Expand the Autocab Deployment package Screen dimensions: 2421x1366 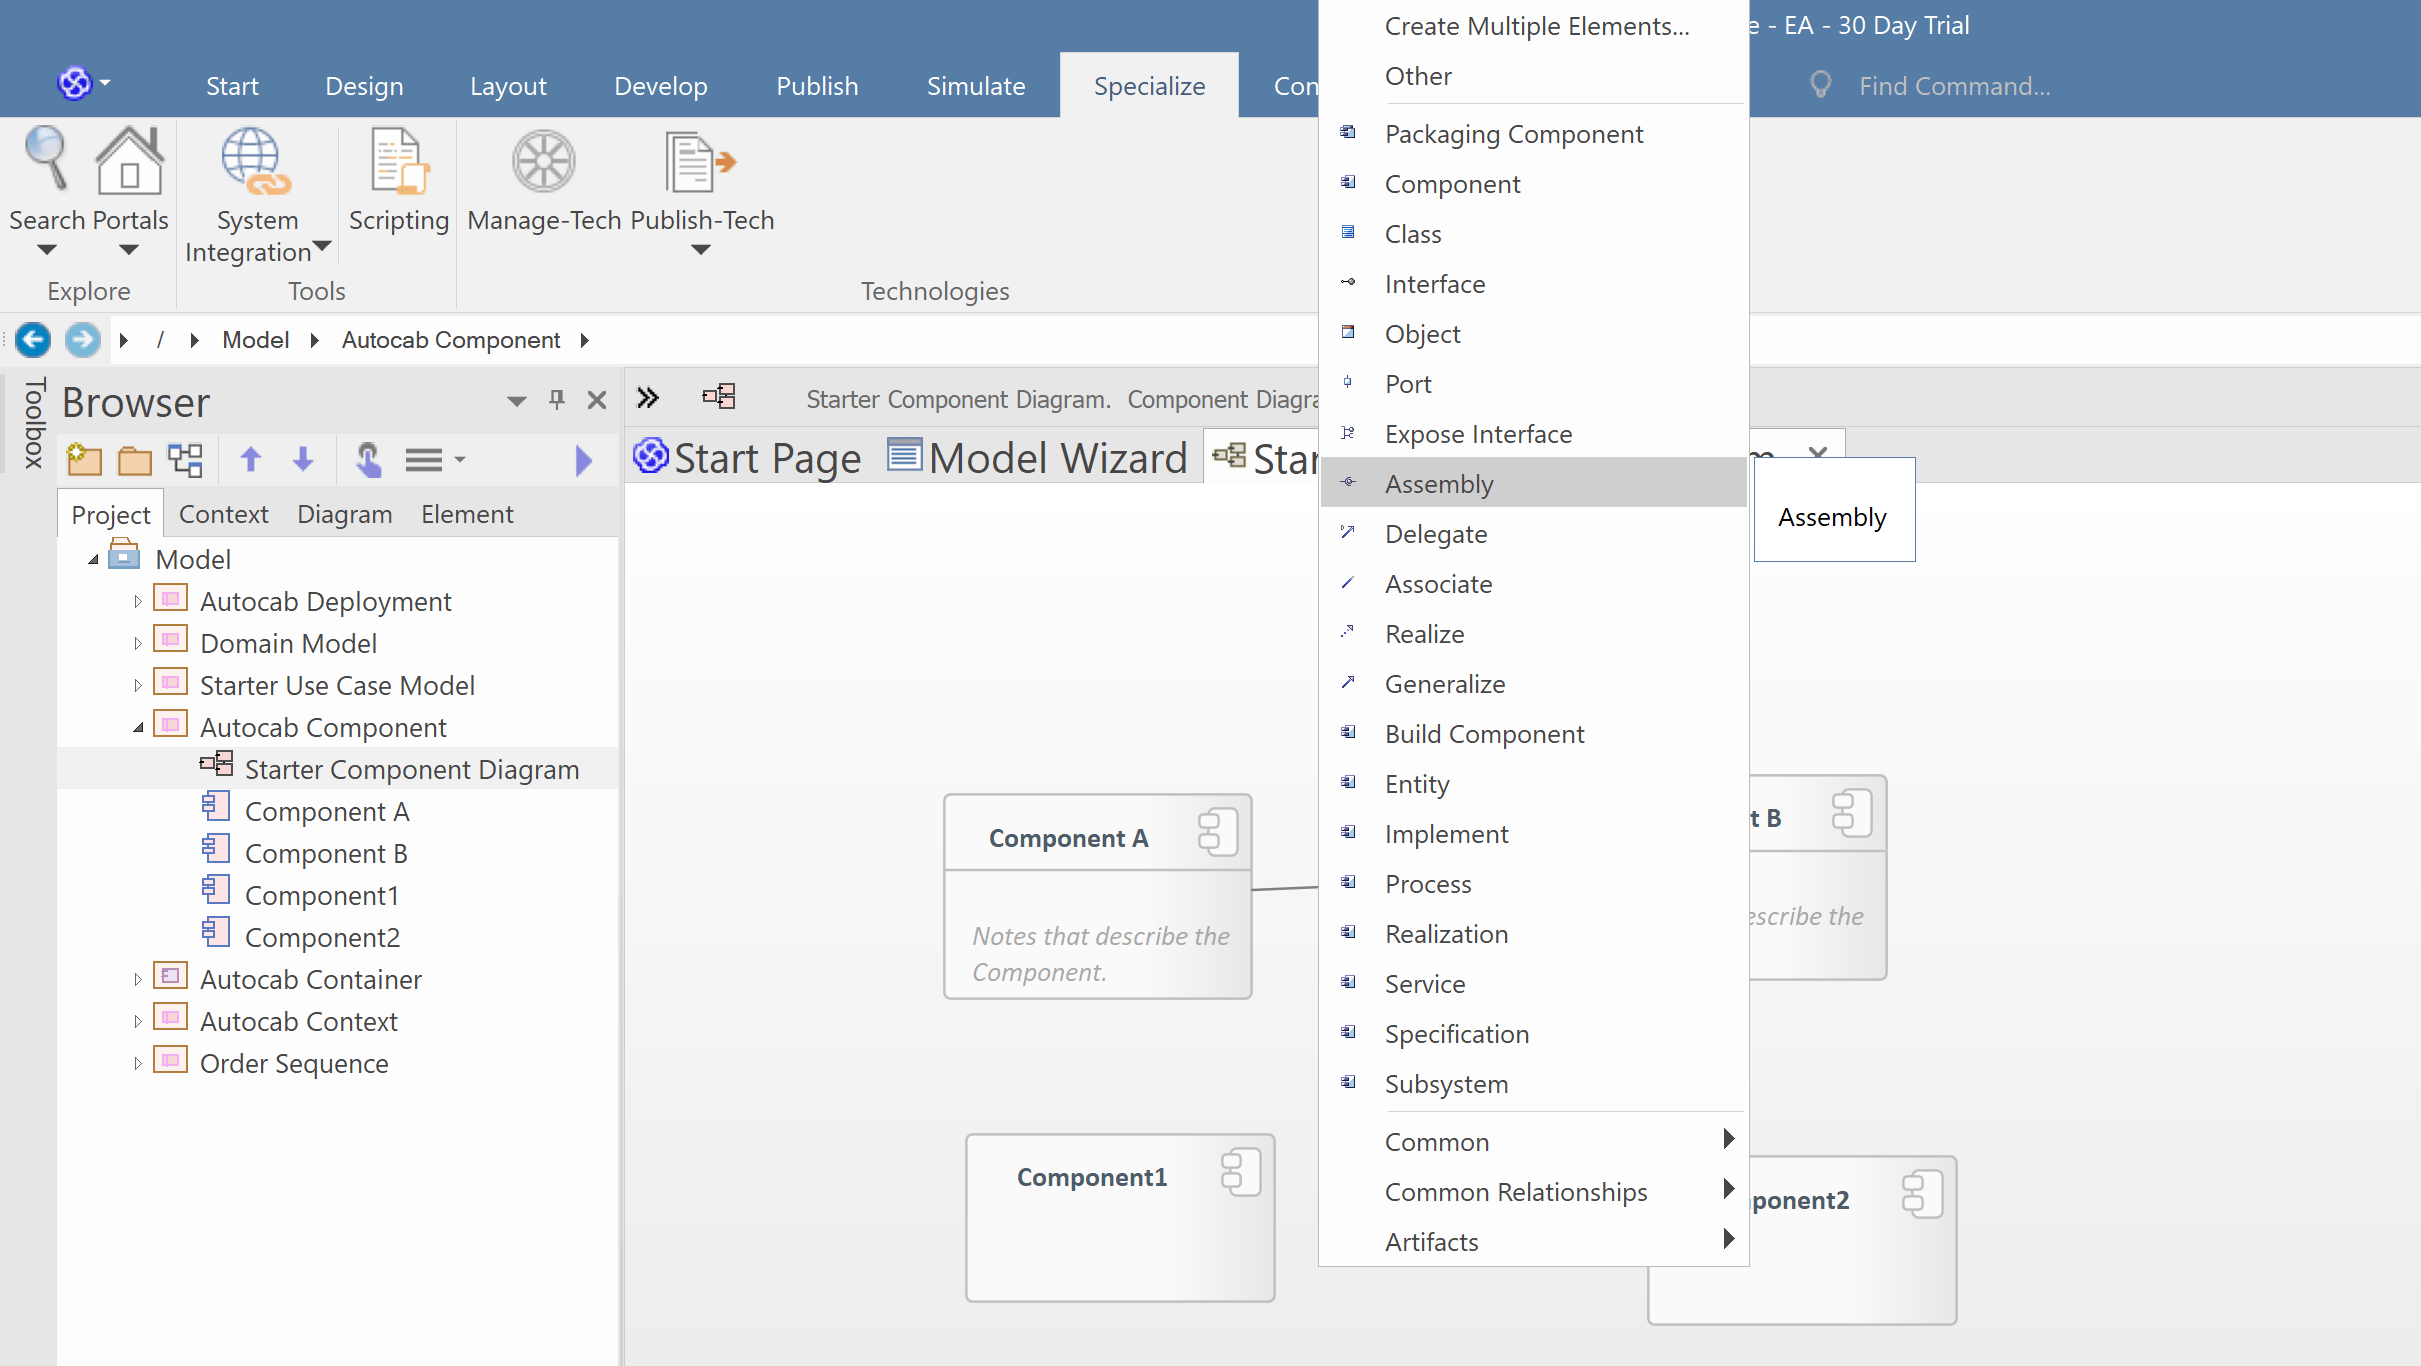coord(137,600)
